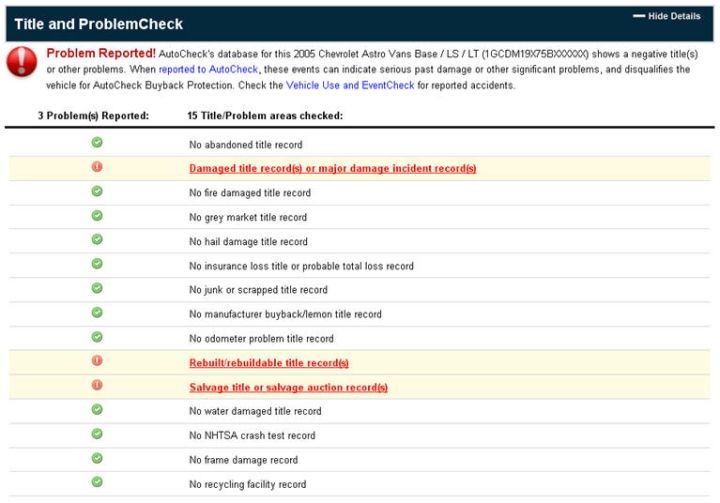This screenshot has width=720, height=503.
Task: Click the Title and ProblemCheck header title
Action: pyautogui.click(x=99, y=24)
